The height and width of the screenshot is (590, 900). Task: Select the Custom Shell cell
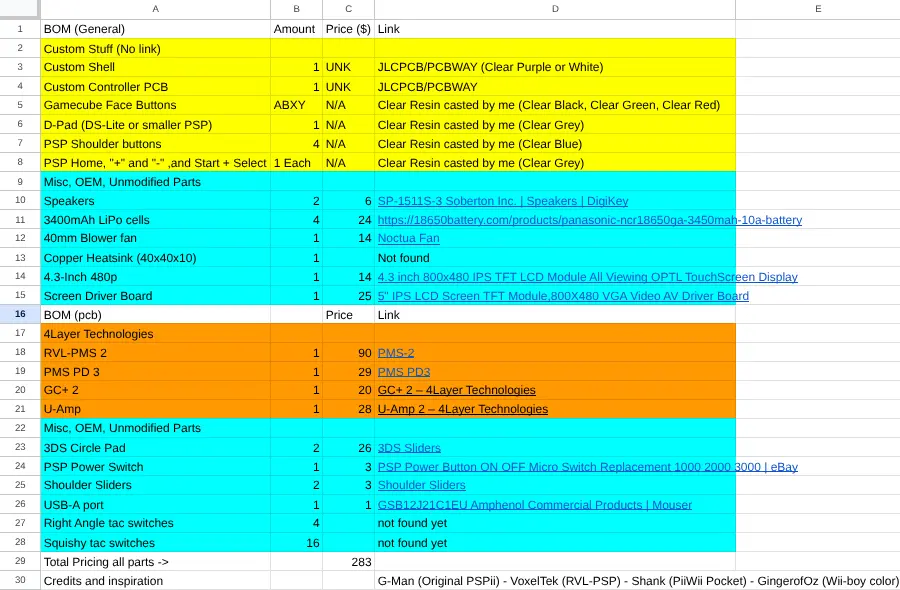point(156,67)
